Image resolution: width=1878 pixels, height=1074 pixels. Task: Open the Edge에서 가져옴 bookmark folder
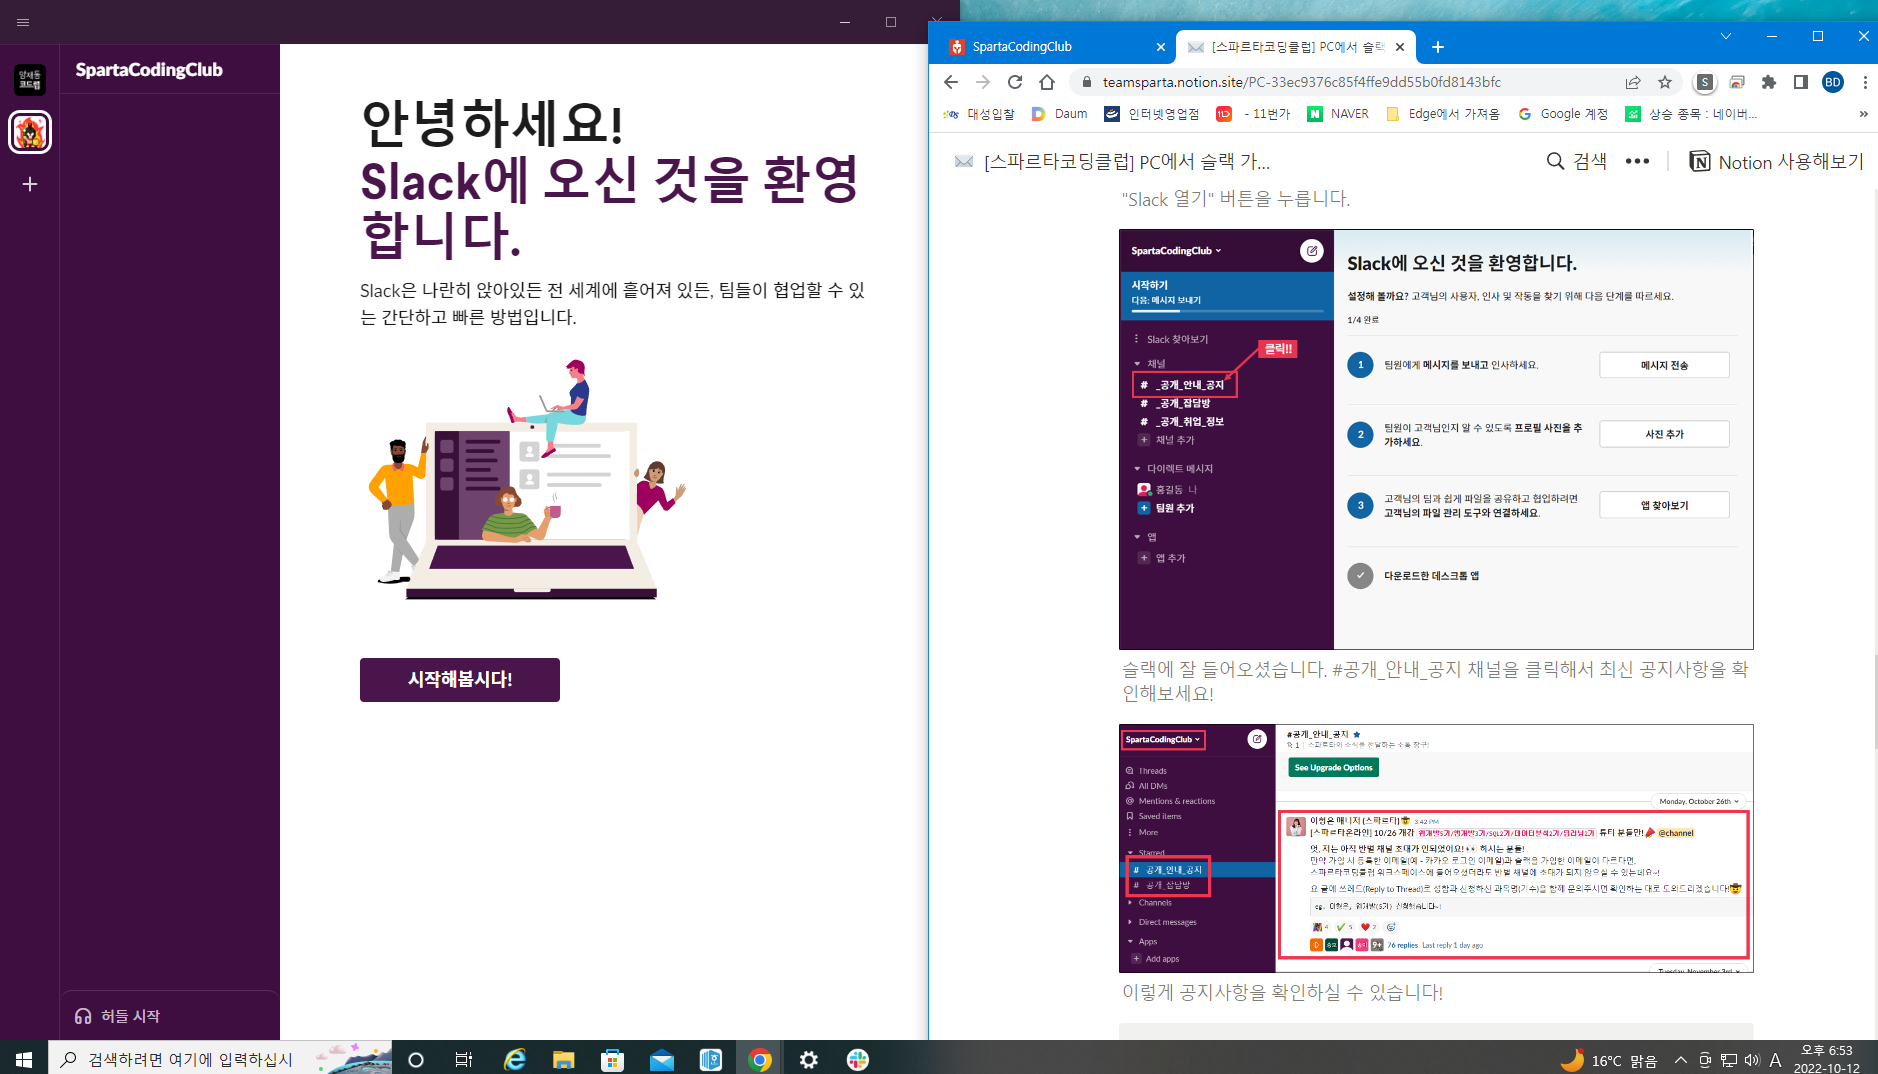click(x=1443, y=114)
